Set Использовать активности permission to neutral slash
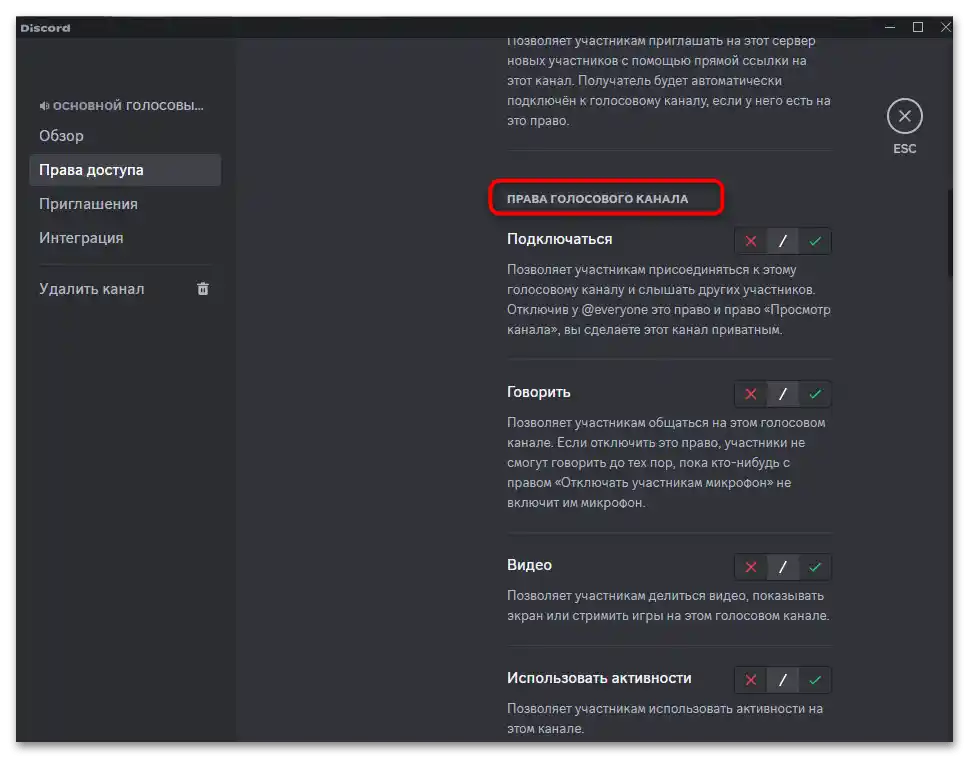This screenshot has width=969, height=758. tap(782, 680)
